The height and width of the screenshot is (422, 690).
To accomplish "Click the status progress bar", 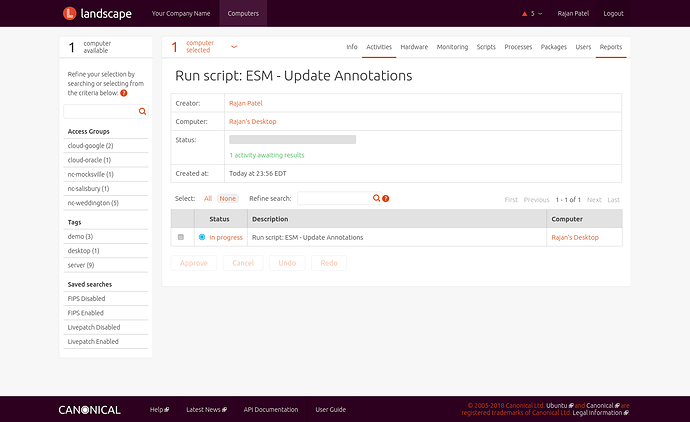I will pos(293,139).
